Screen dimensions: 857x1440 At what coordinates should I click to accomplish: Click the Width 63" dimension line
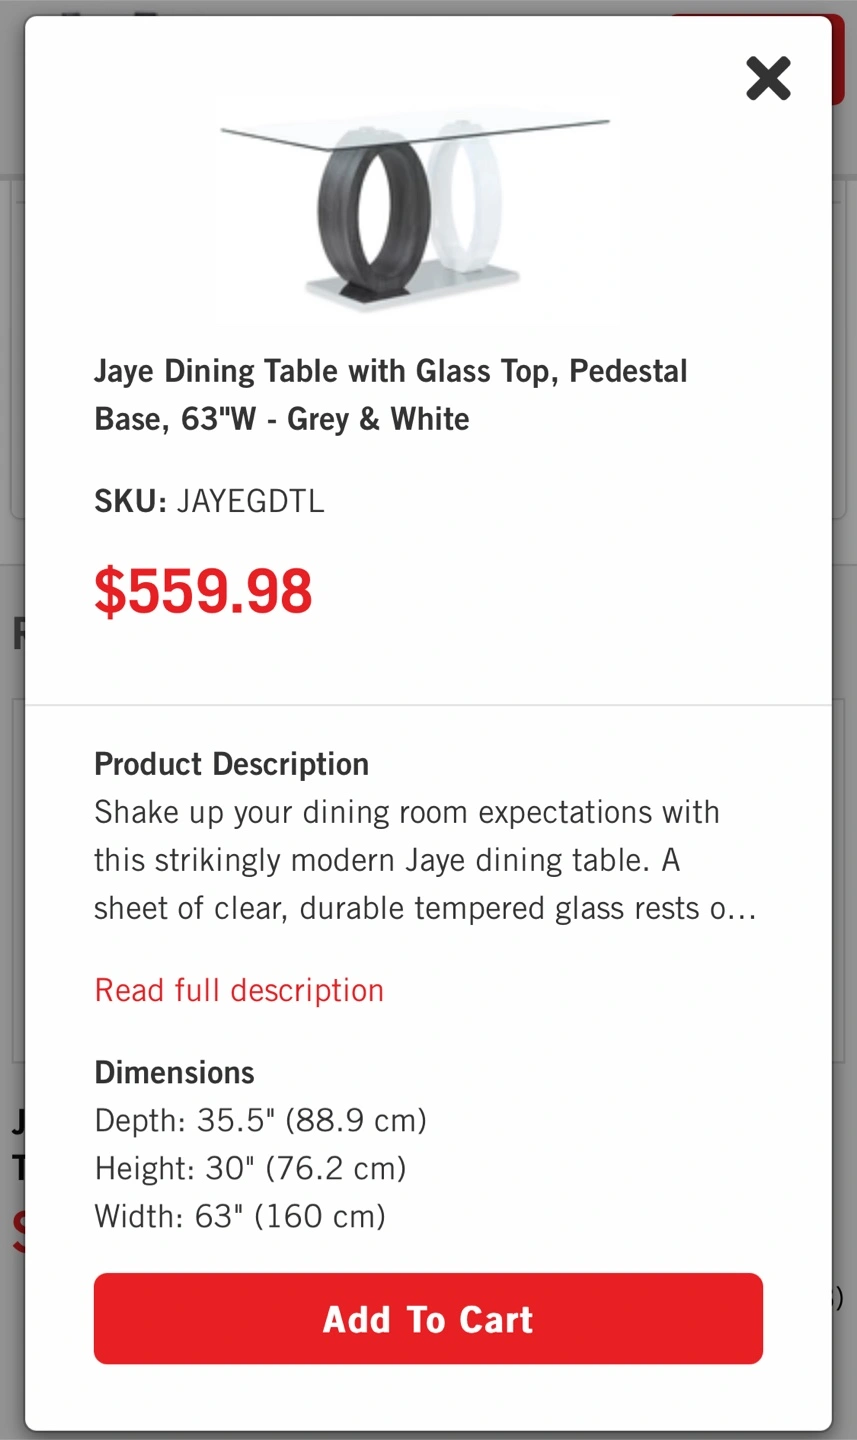pos(240,1216)
